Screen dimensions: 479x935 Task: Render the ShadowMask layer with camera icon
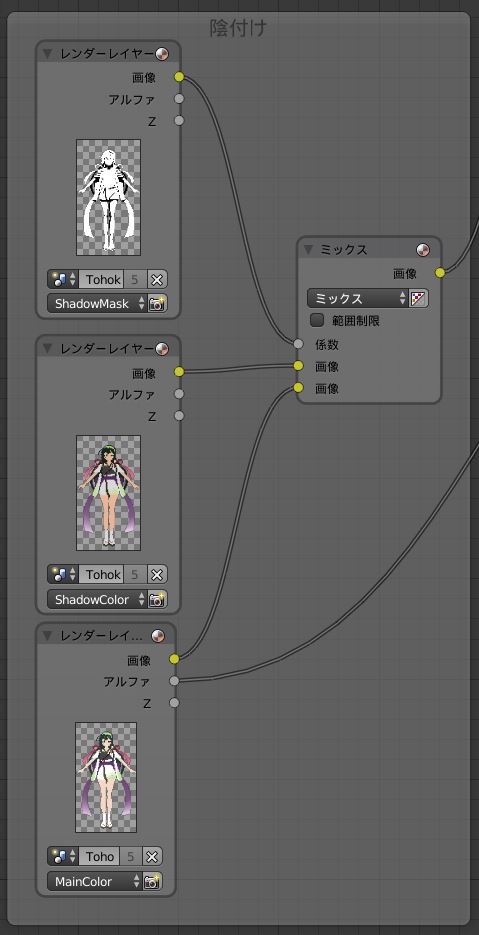pos(157,304)
